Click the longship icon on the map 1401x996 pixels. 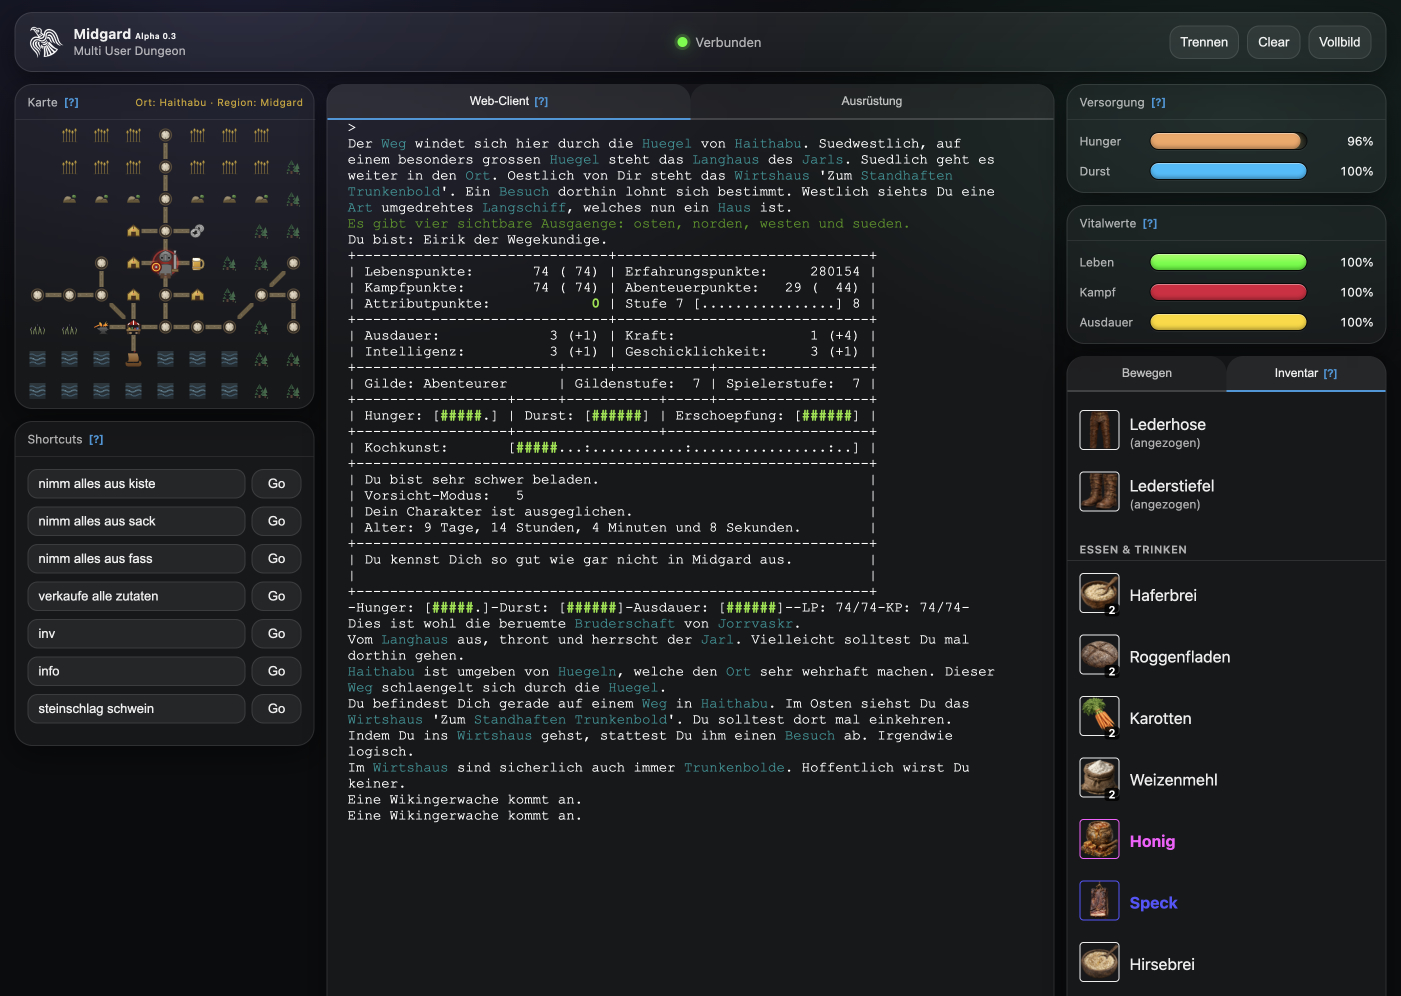pos(133,359)
